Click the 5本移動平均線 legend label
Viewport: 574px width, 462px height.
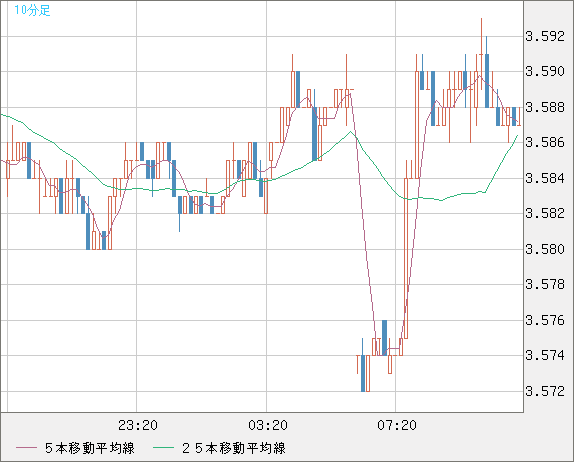pos(90,448)
